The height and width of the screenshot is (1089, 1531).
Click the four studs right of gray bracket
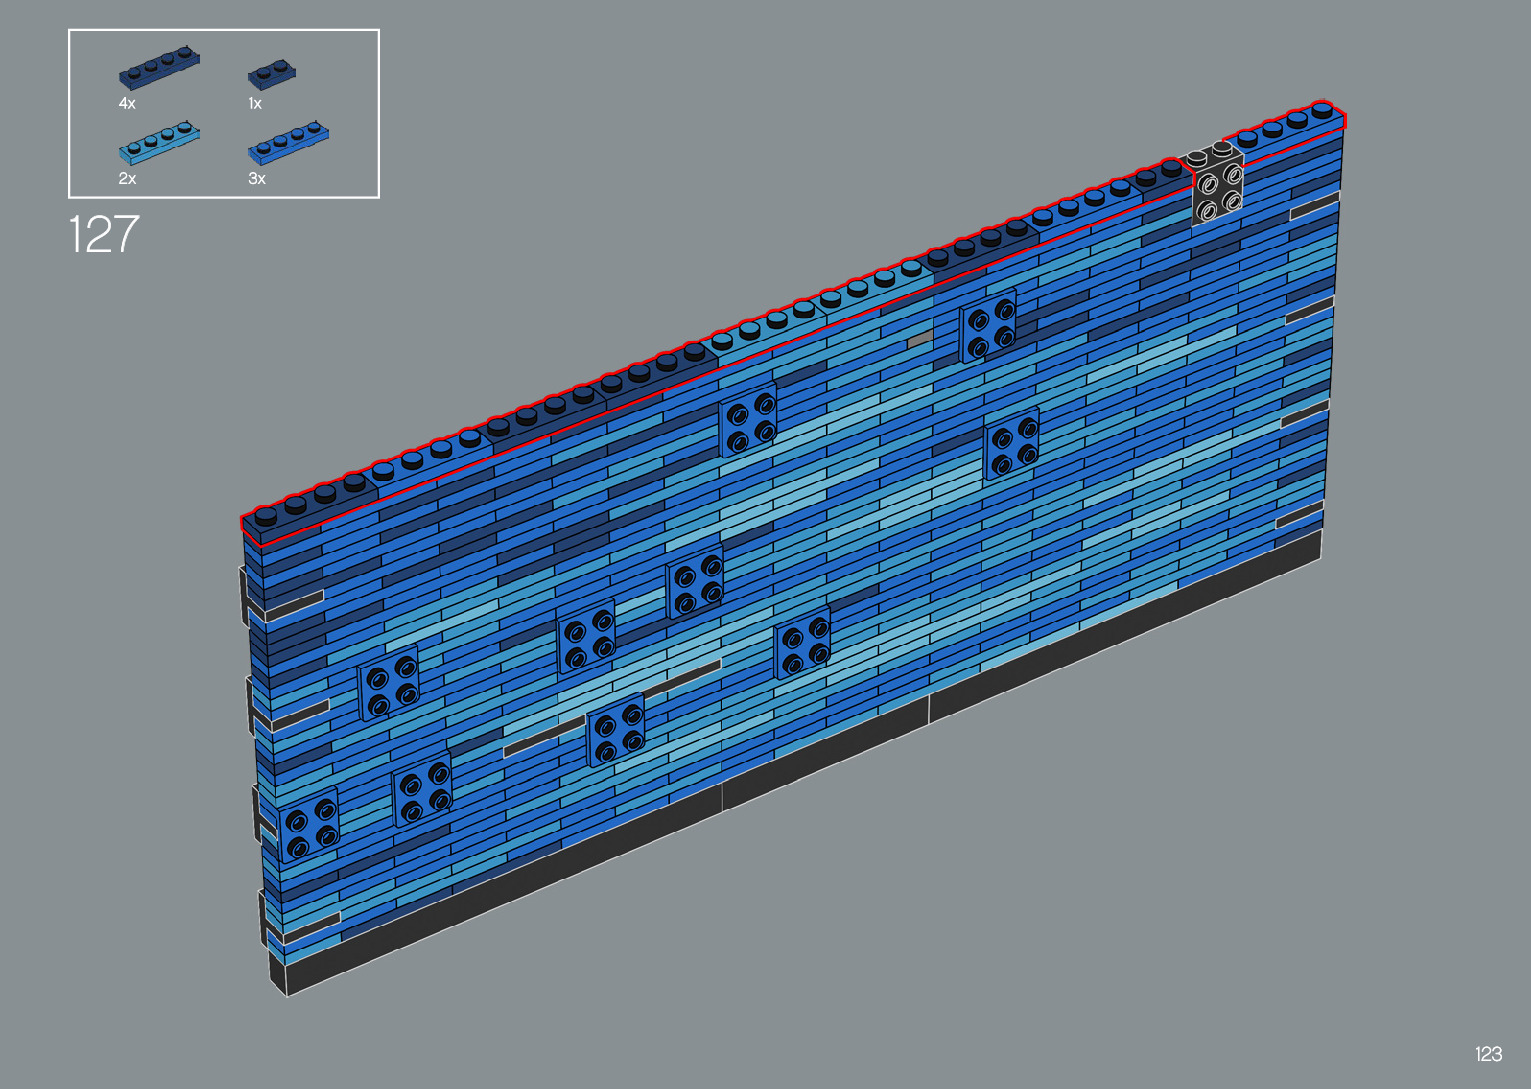[1285, 124]
